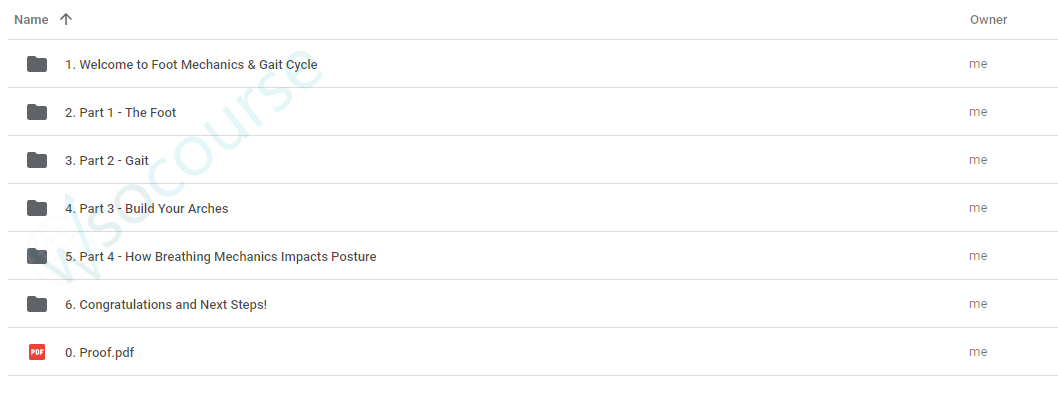
Task: Toggle sort direction with the up arrow
Action: pyautogui.click(x=65, y=20)
